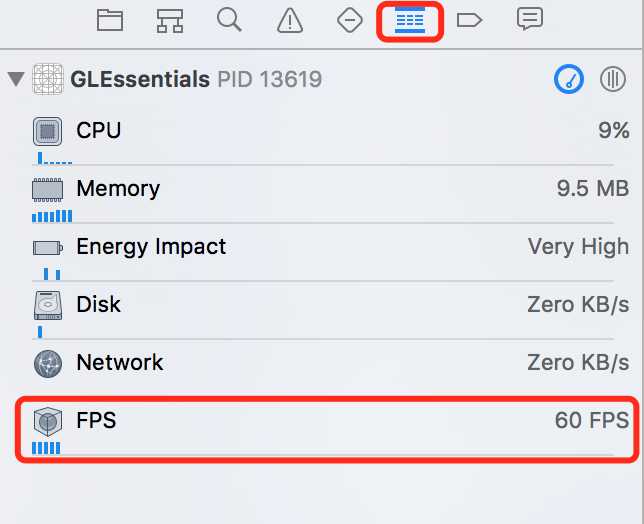Image resolution: width=644 pixels, height=524 pixels.
Task: Open the Find navigator magnifier icon
Action: click(x=229, y=20)
